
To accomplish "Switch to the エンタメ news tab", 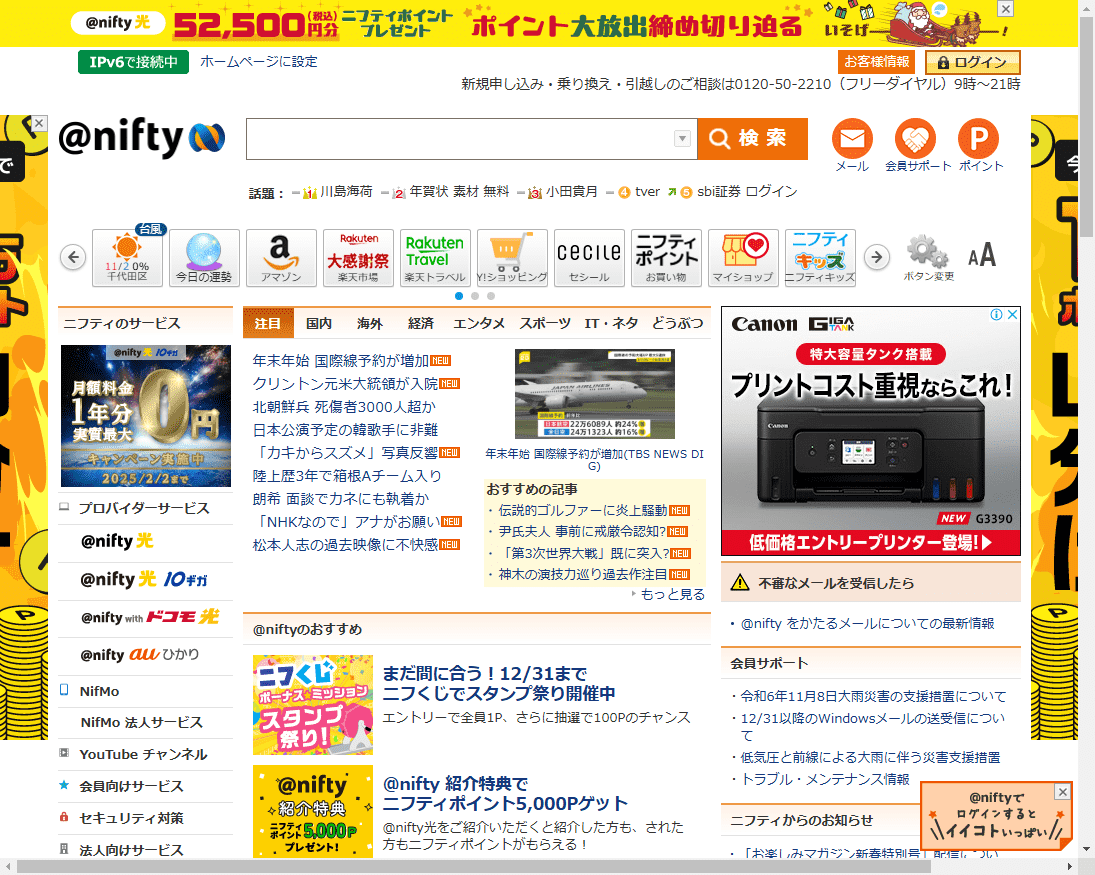I will [x=479, y=323].
